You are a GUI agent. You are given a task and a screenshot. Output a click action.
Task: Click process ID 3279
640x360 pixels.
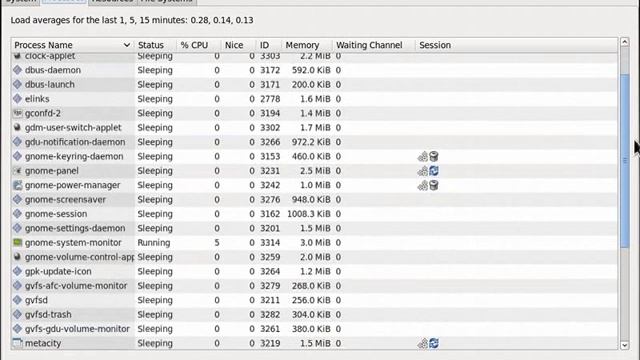(270, 286)
